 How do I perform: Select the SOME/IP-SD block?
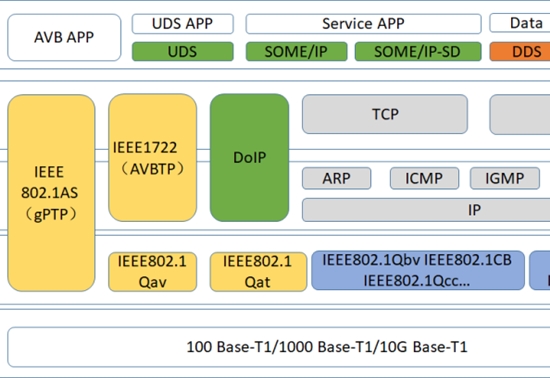(418, 52)
